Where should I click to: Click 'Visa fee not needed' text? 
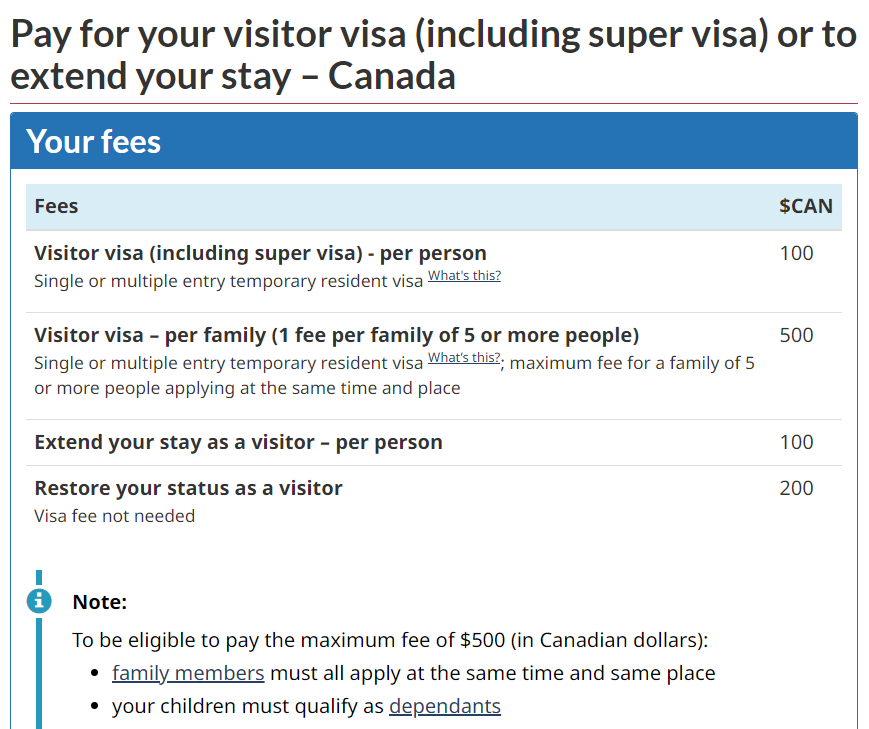(114, 516)
